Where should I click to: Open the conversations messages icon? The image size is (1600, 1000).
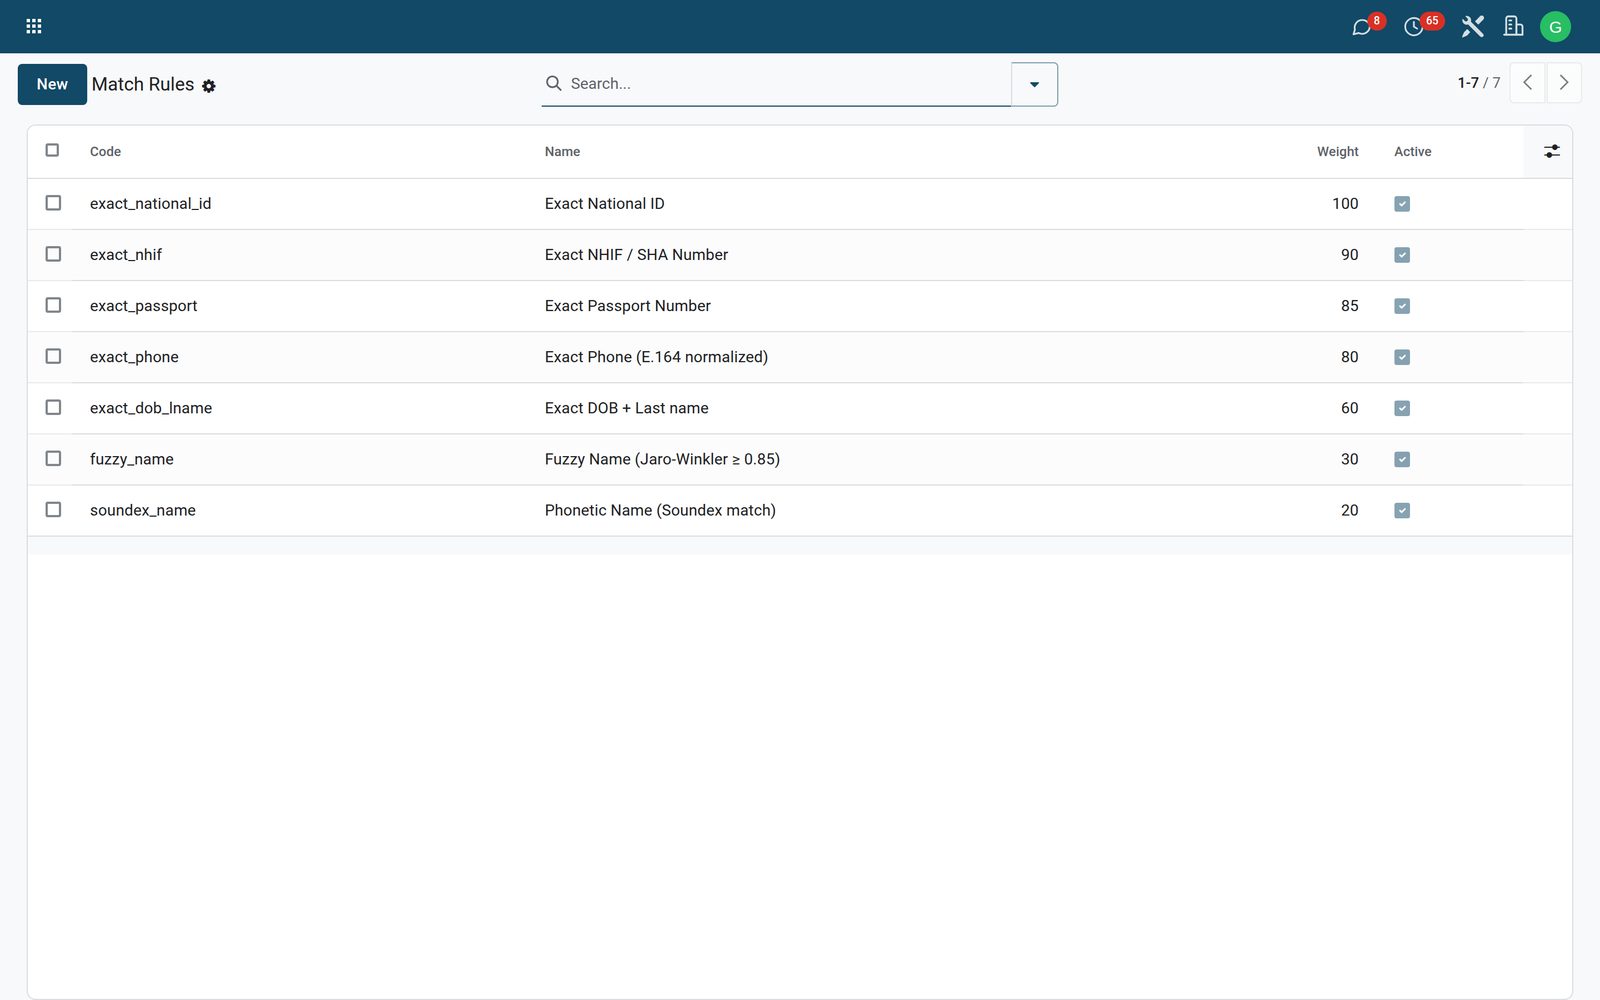(1362, 27)
